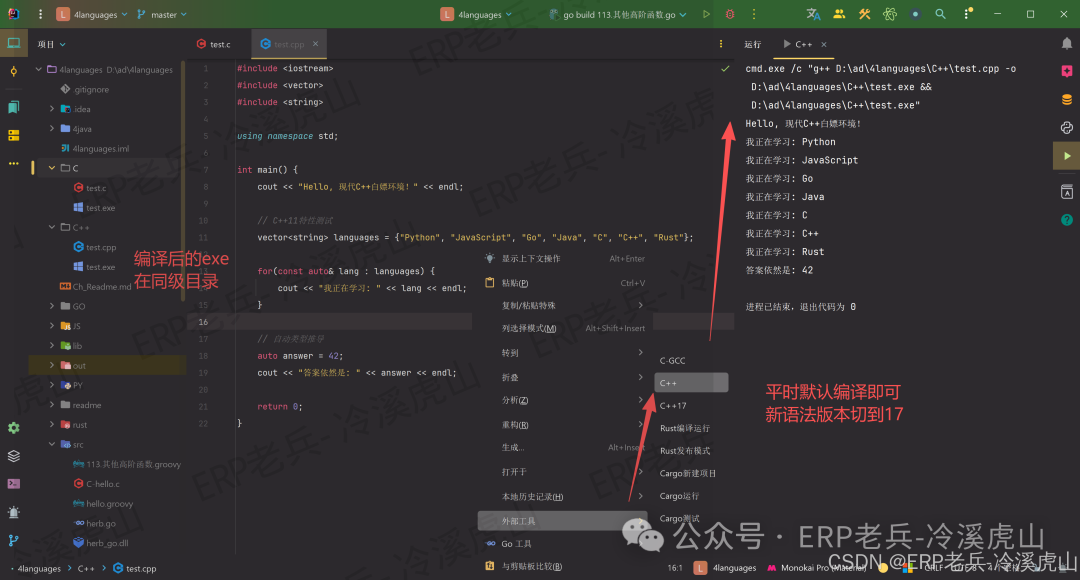This screenshot has width=1080, height=580.
Task: Select 粘贴(P) in context menu
Action: 565,283
